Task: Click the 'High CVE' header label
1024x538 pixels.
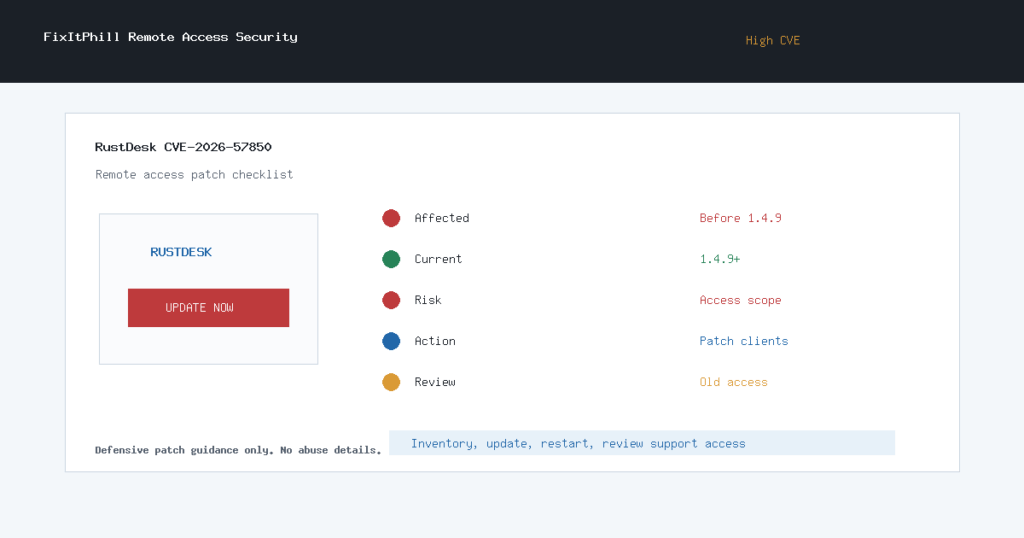Action: pos(773,40)
